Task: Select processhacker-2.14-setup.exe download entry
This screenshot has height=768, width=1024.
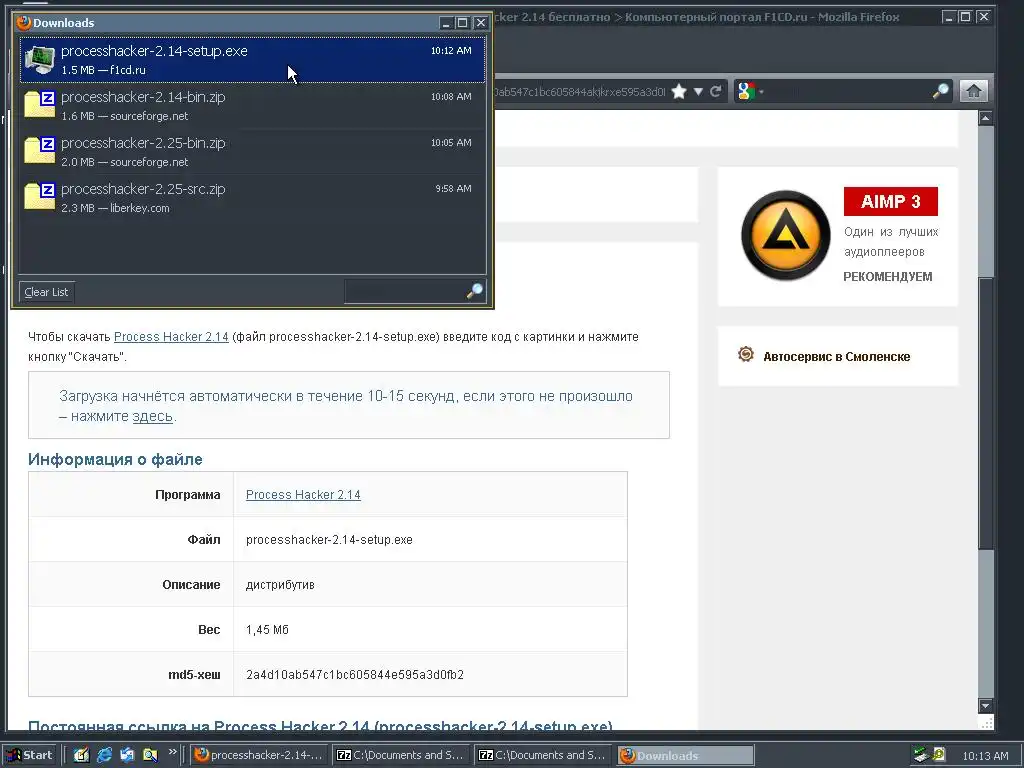Action: coord(253,59)
